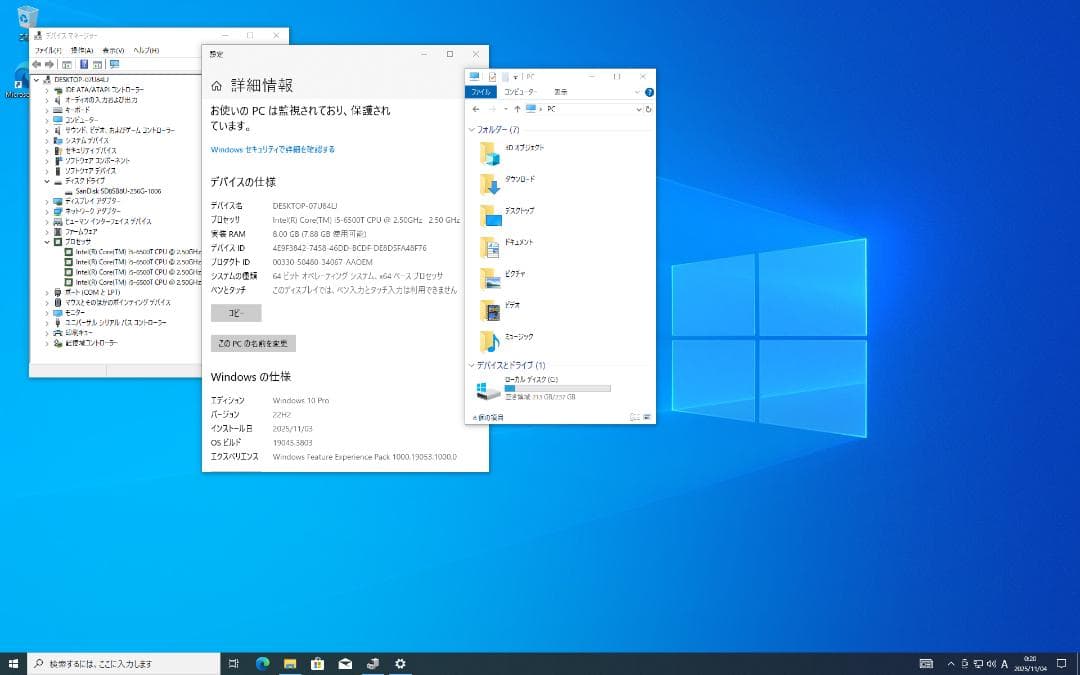Select Monitors (モニター) tree item
Viewport: 1080px width, 675px height.
(x=75, y=313)
